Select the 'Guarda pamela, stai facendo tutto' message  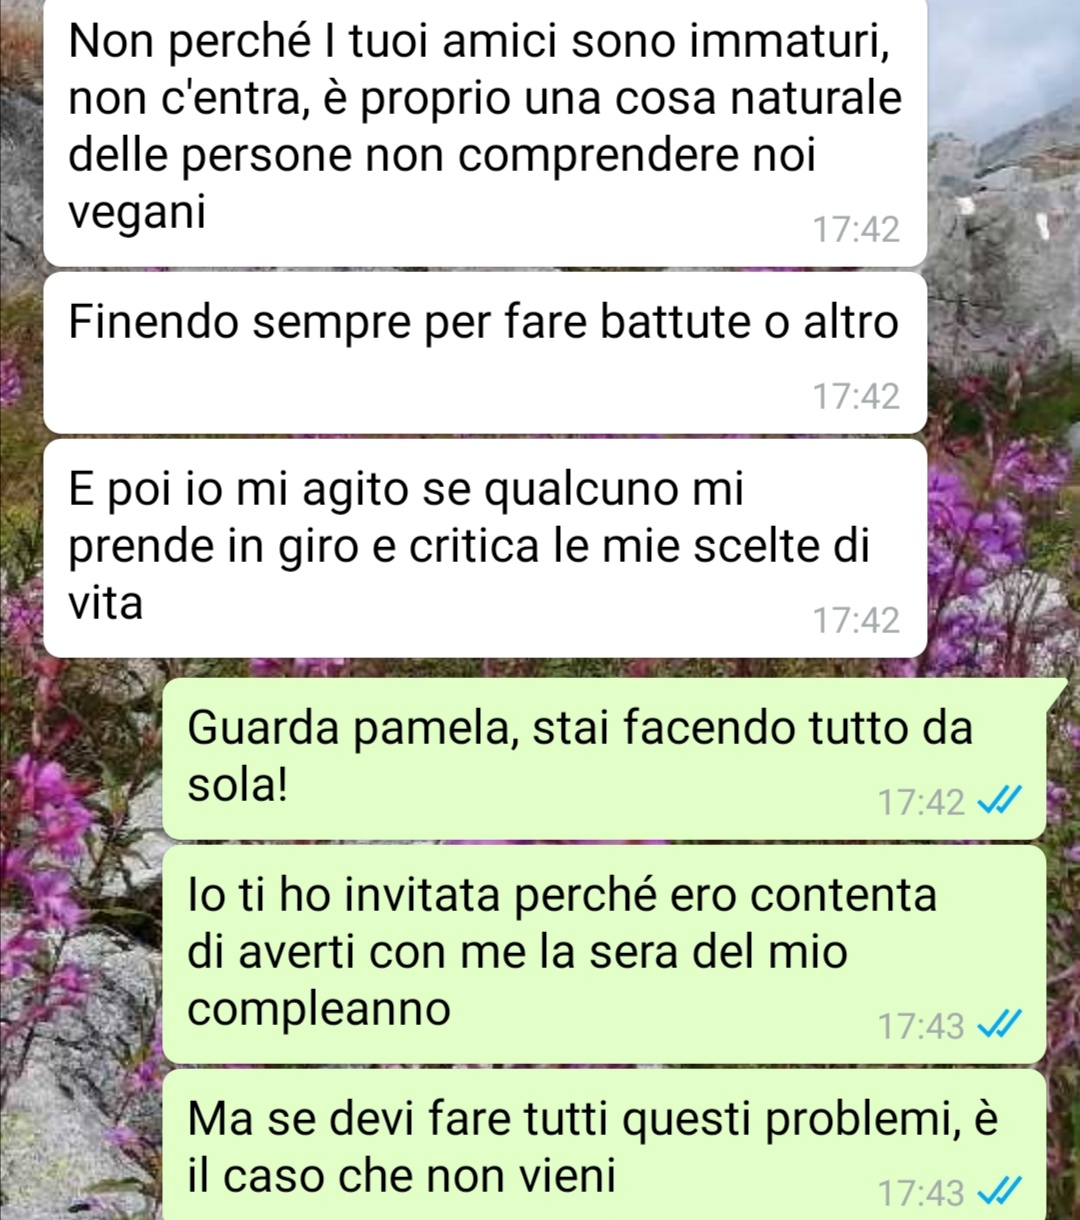[x=605, y=758]
